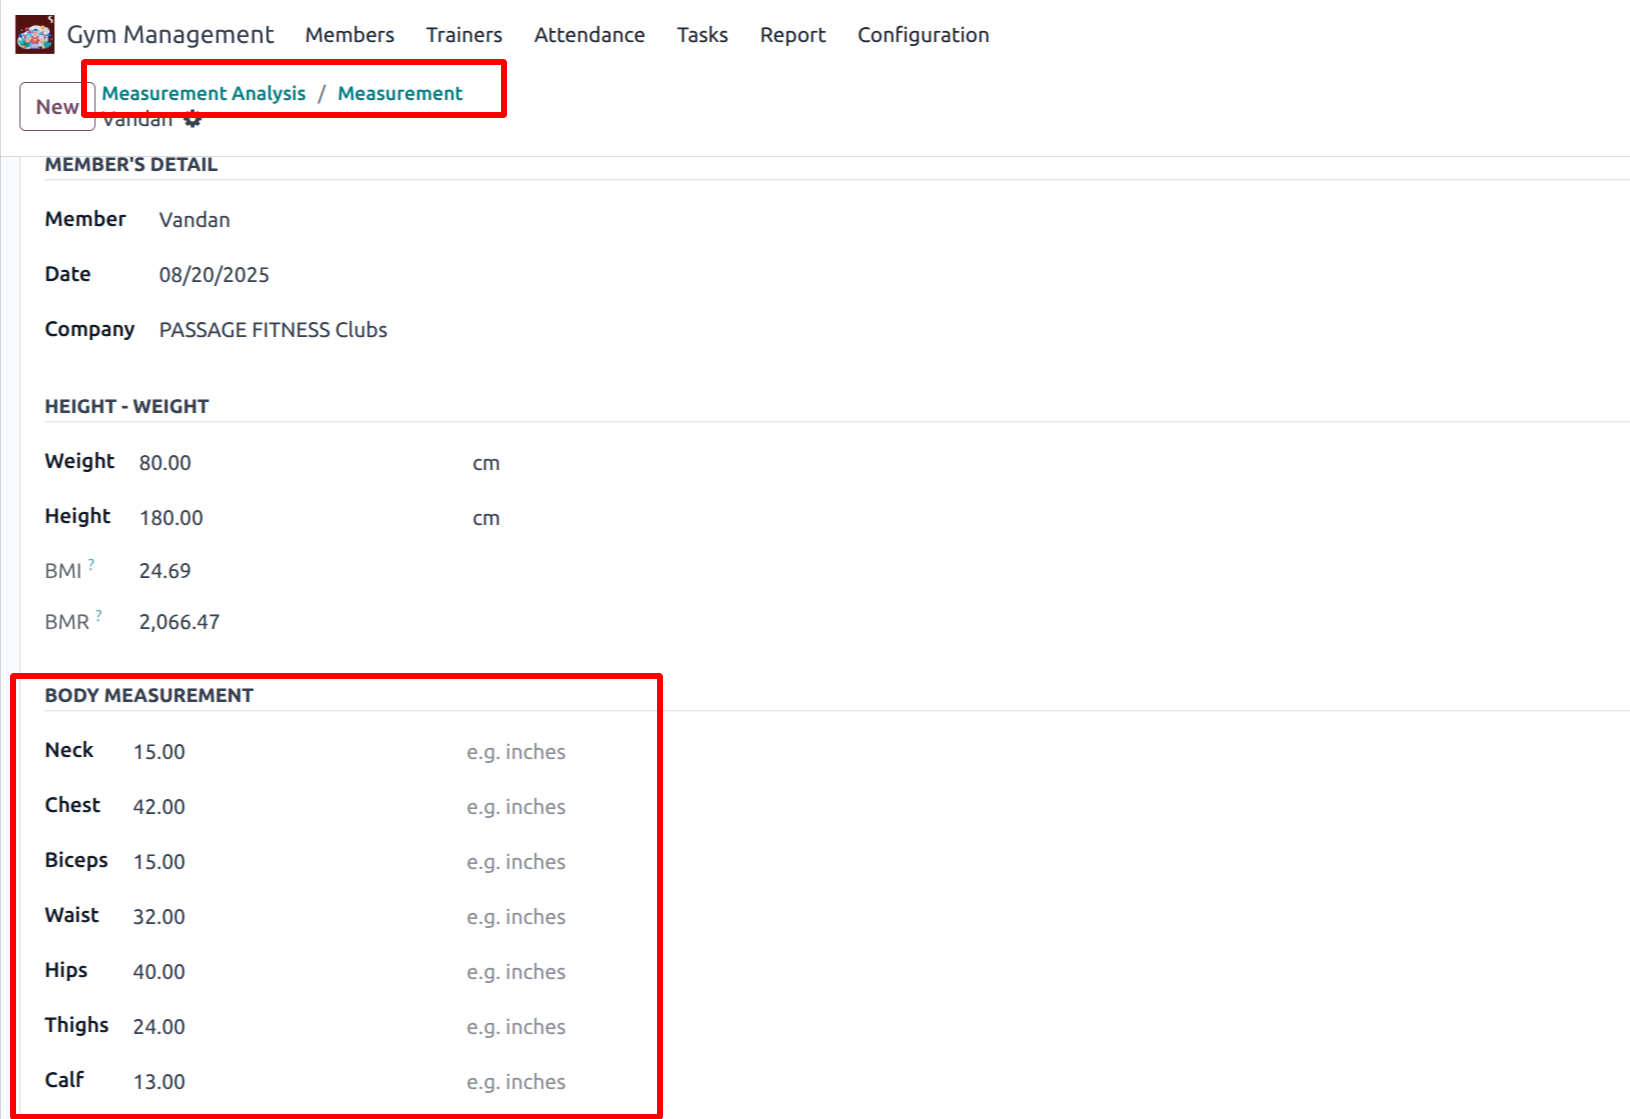
Task: Click the Weight value 80.00 field
Action: click(165, 463)
